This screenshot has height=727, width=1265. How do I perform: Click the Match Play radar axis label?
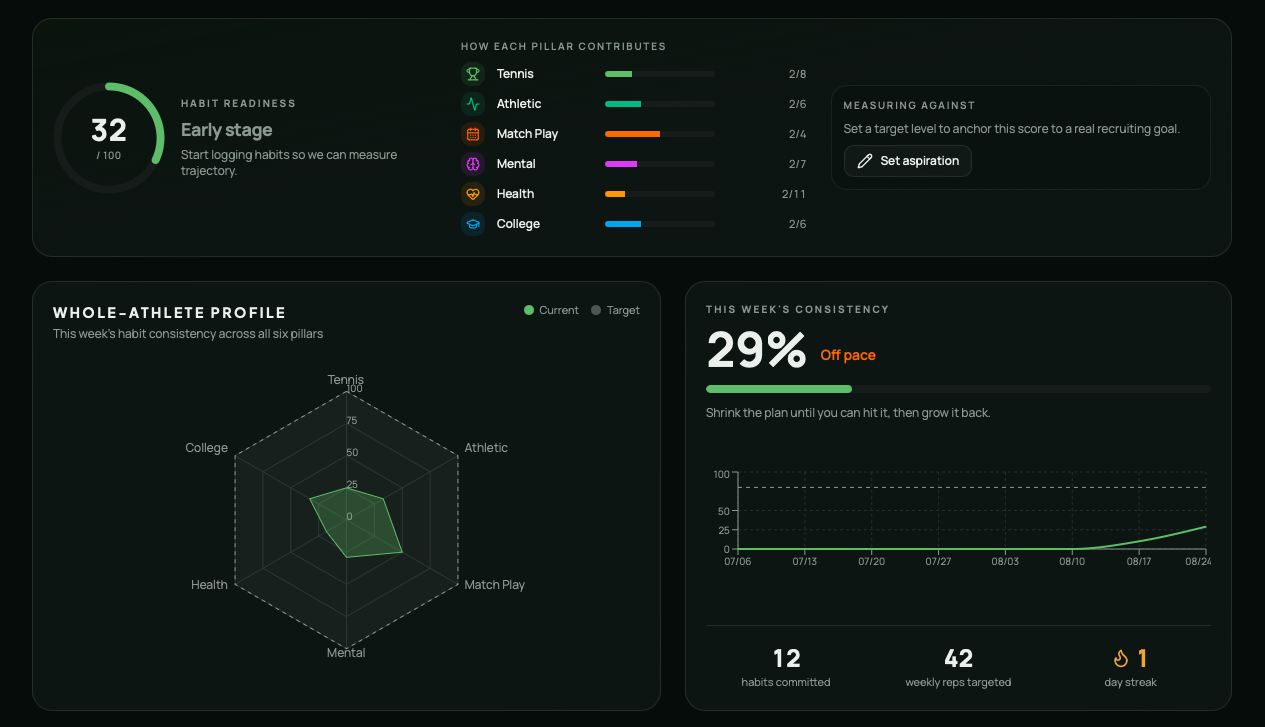(x=494, y=585)
